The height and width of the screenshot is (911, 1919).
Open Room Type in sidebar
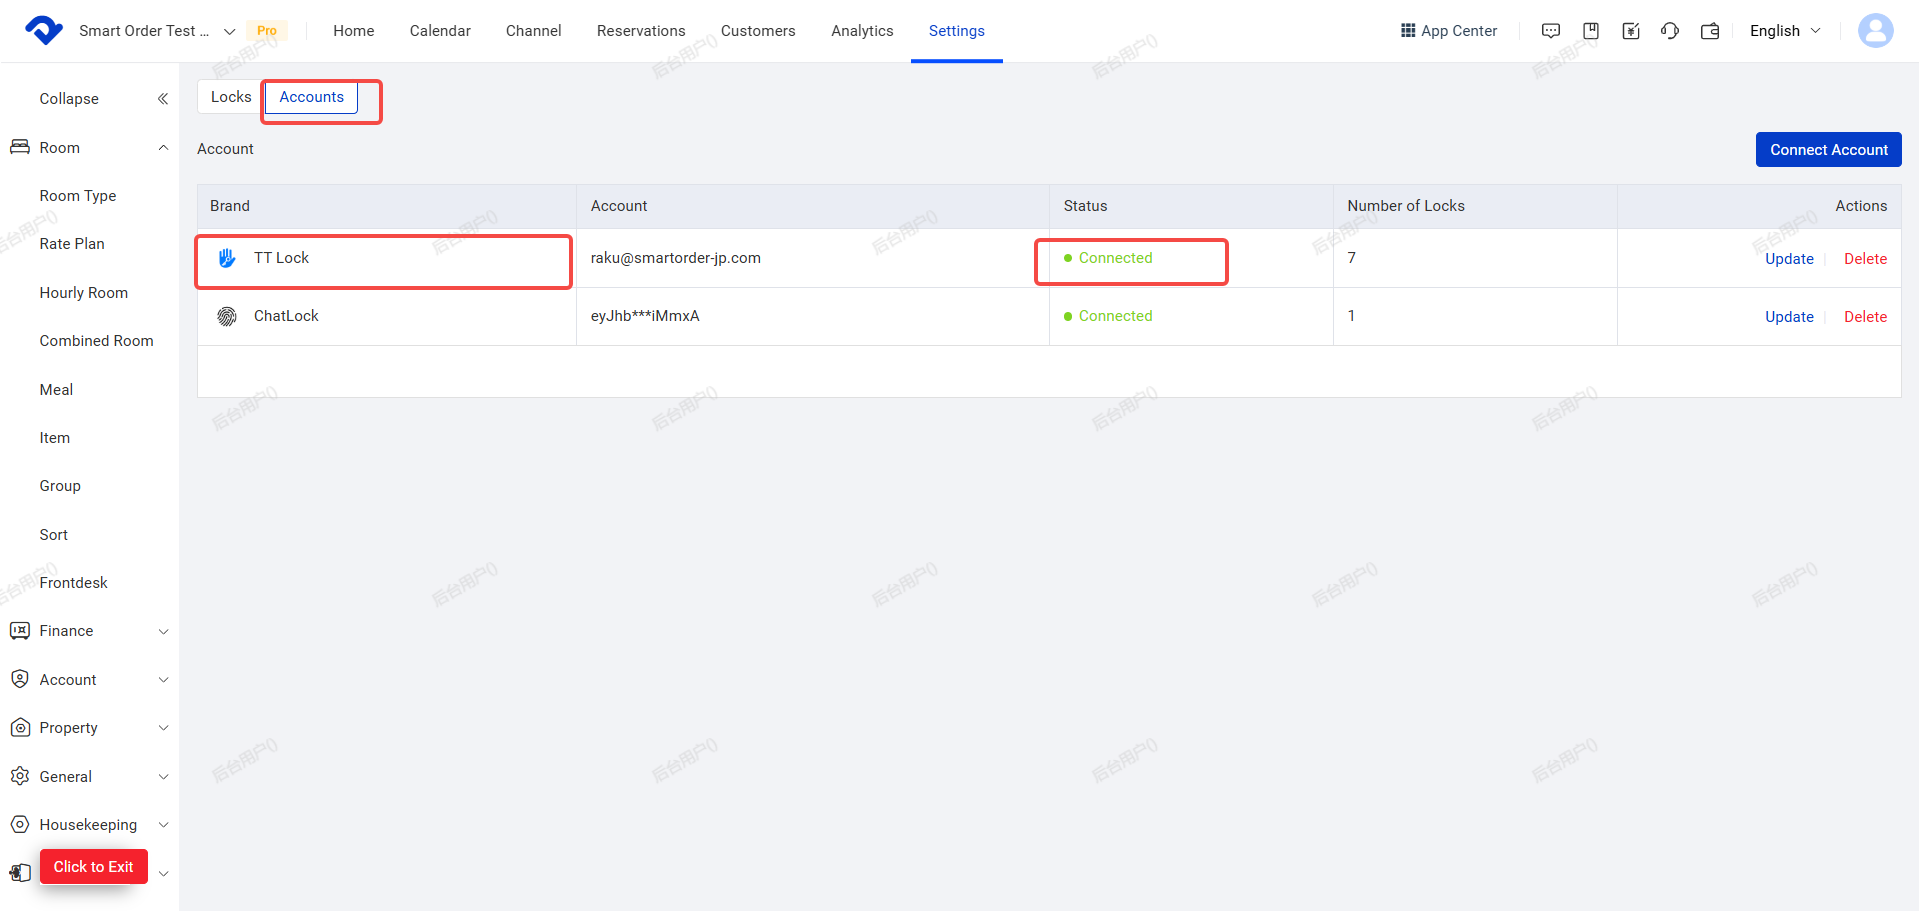click(x=78, y=196)
